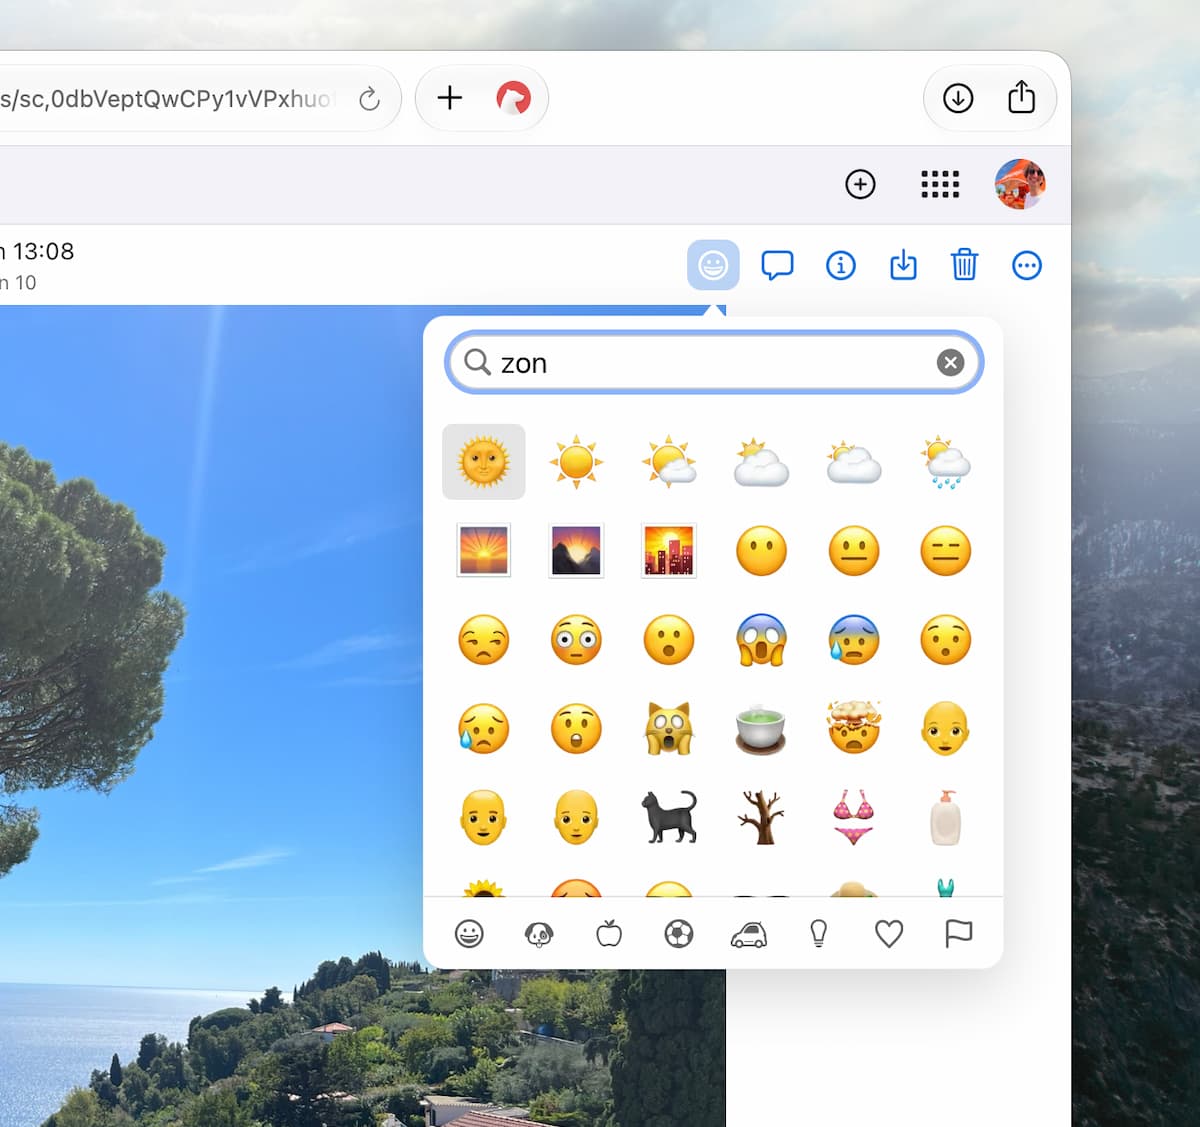This screenshot has height=1127, width=1200.
Task: Select the green tea cup emoji
Action: click(x=761, y=729)
